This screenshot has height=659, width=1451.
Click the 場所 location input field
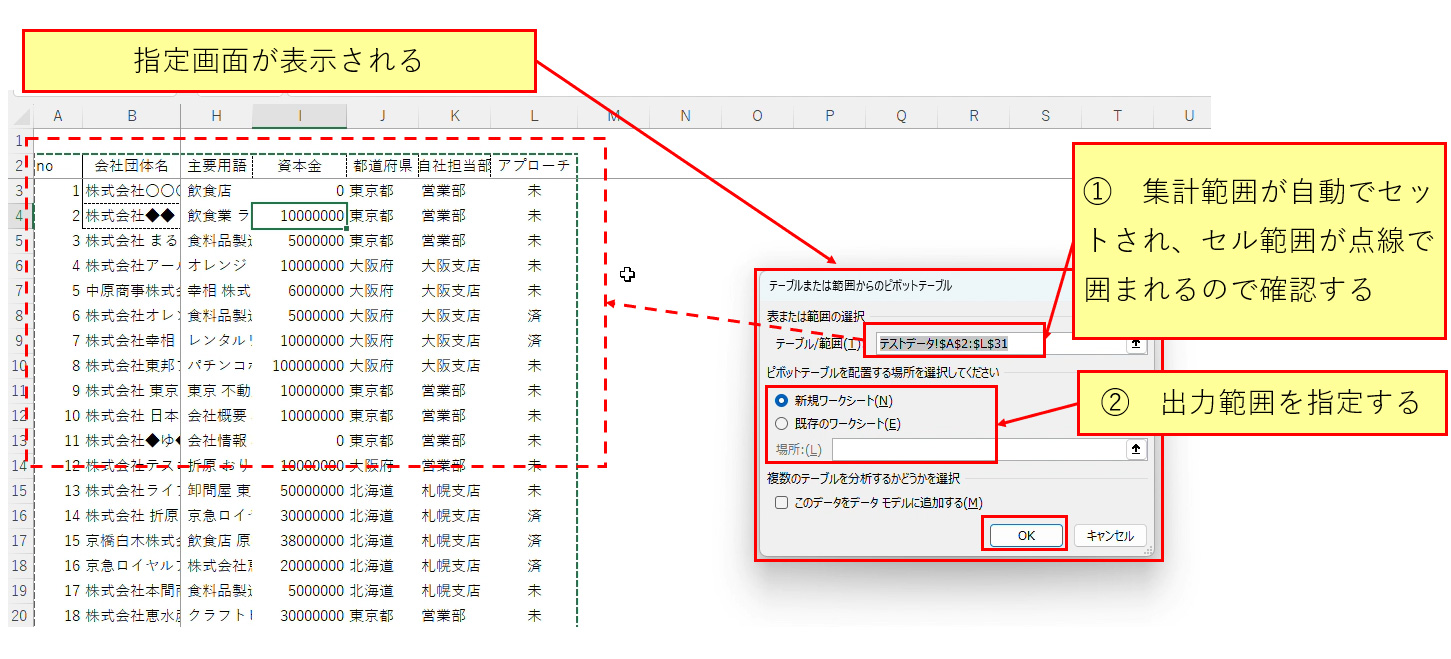pyautogui.click(x=978, y=450)
